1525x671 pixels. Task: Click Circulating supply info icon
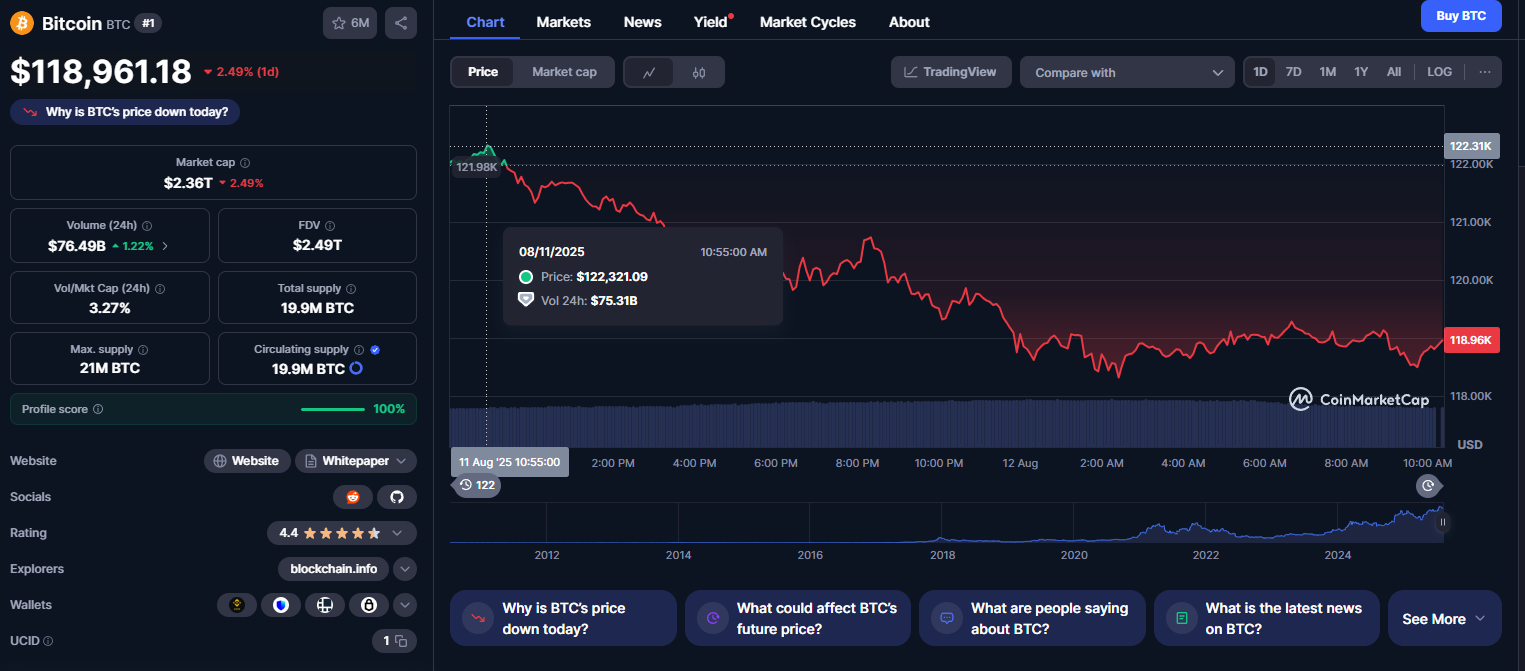[359, 350]
